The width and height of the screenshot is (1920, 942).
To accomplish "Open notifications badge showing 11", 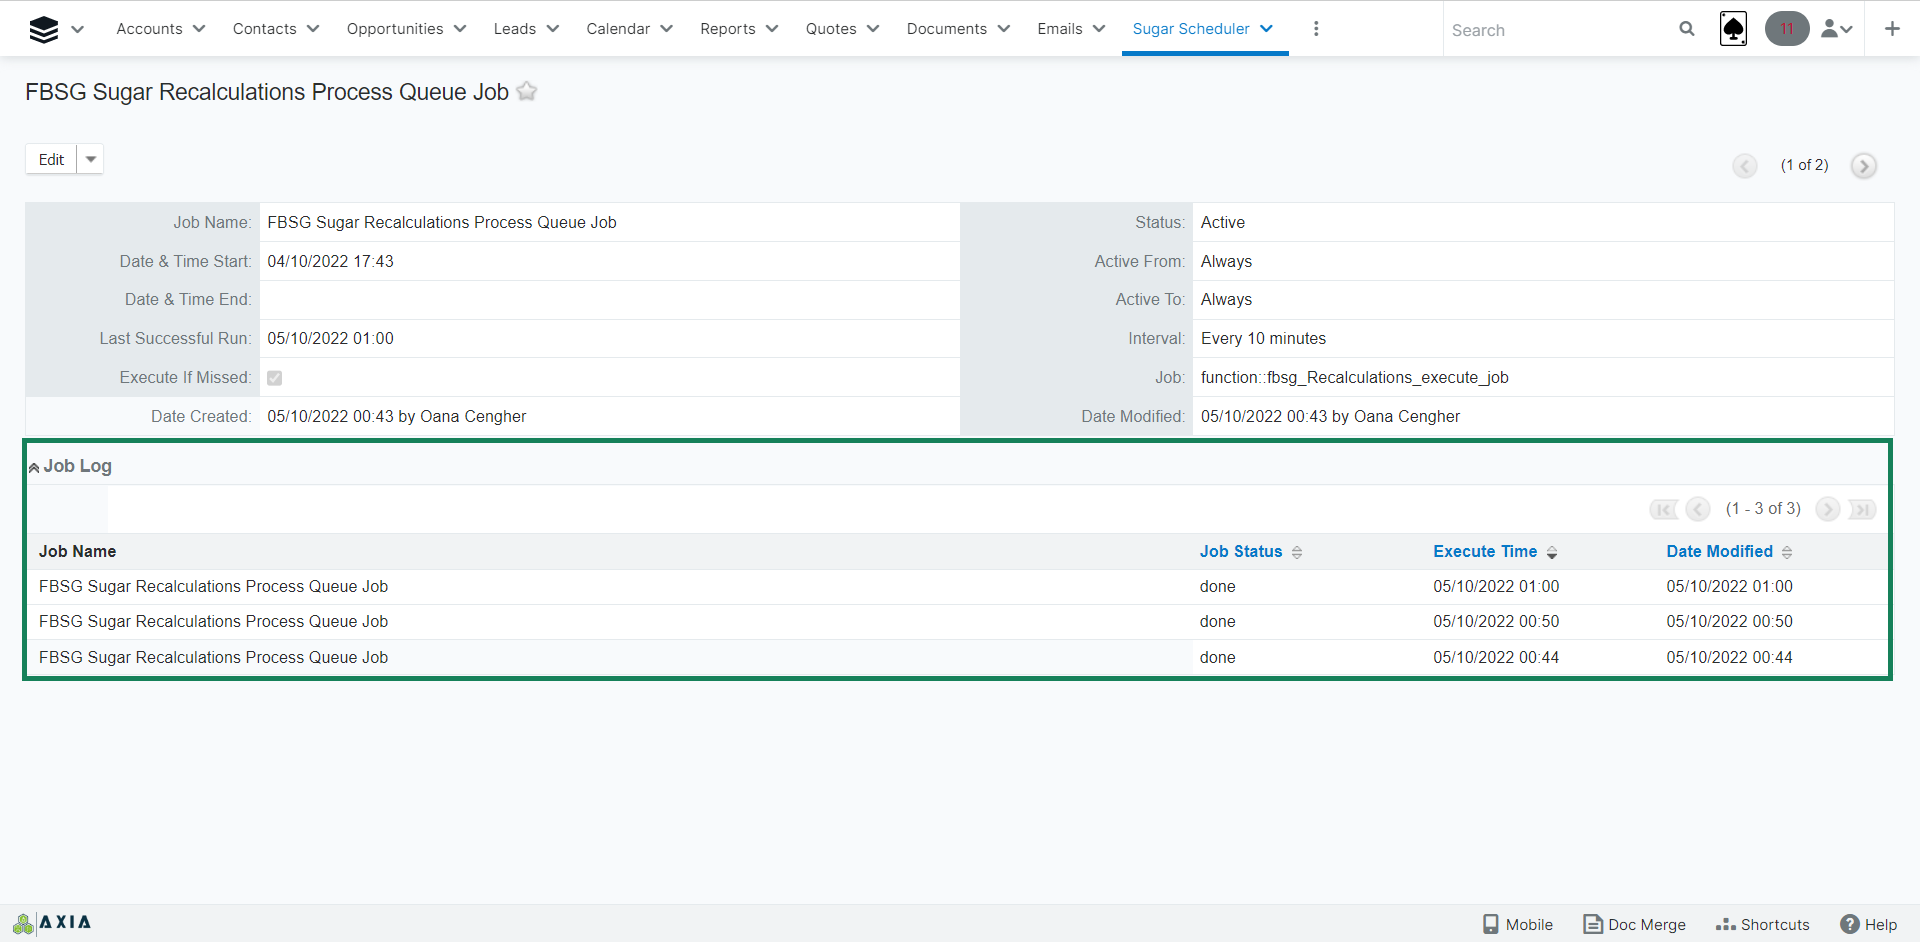I will 1787,29.
